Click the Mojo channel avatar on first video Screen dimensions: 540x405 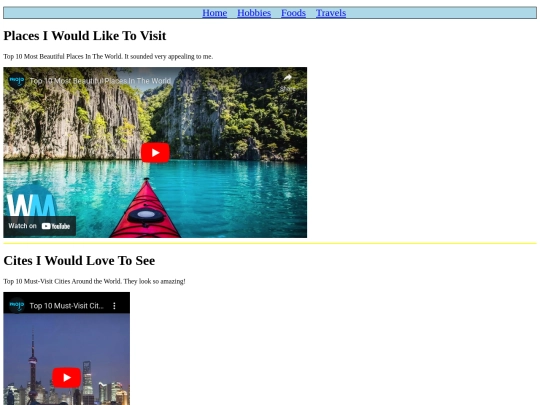click(17, 81)
